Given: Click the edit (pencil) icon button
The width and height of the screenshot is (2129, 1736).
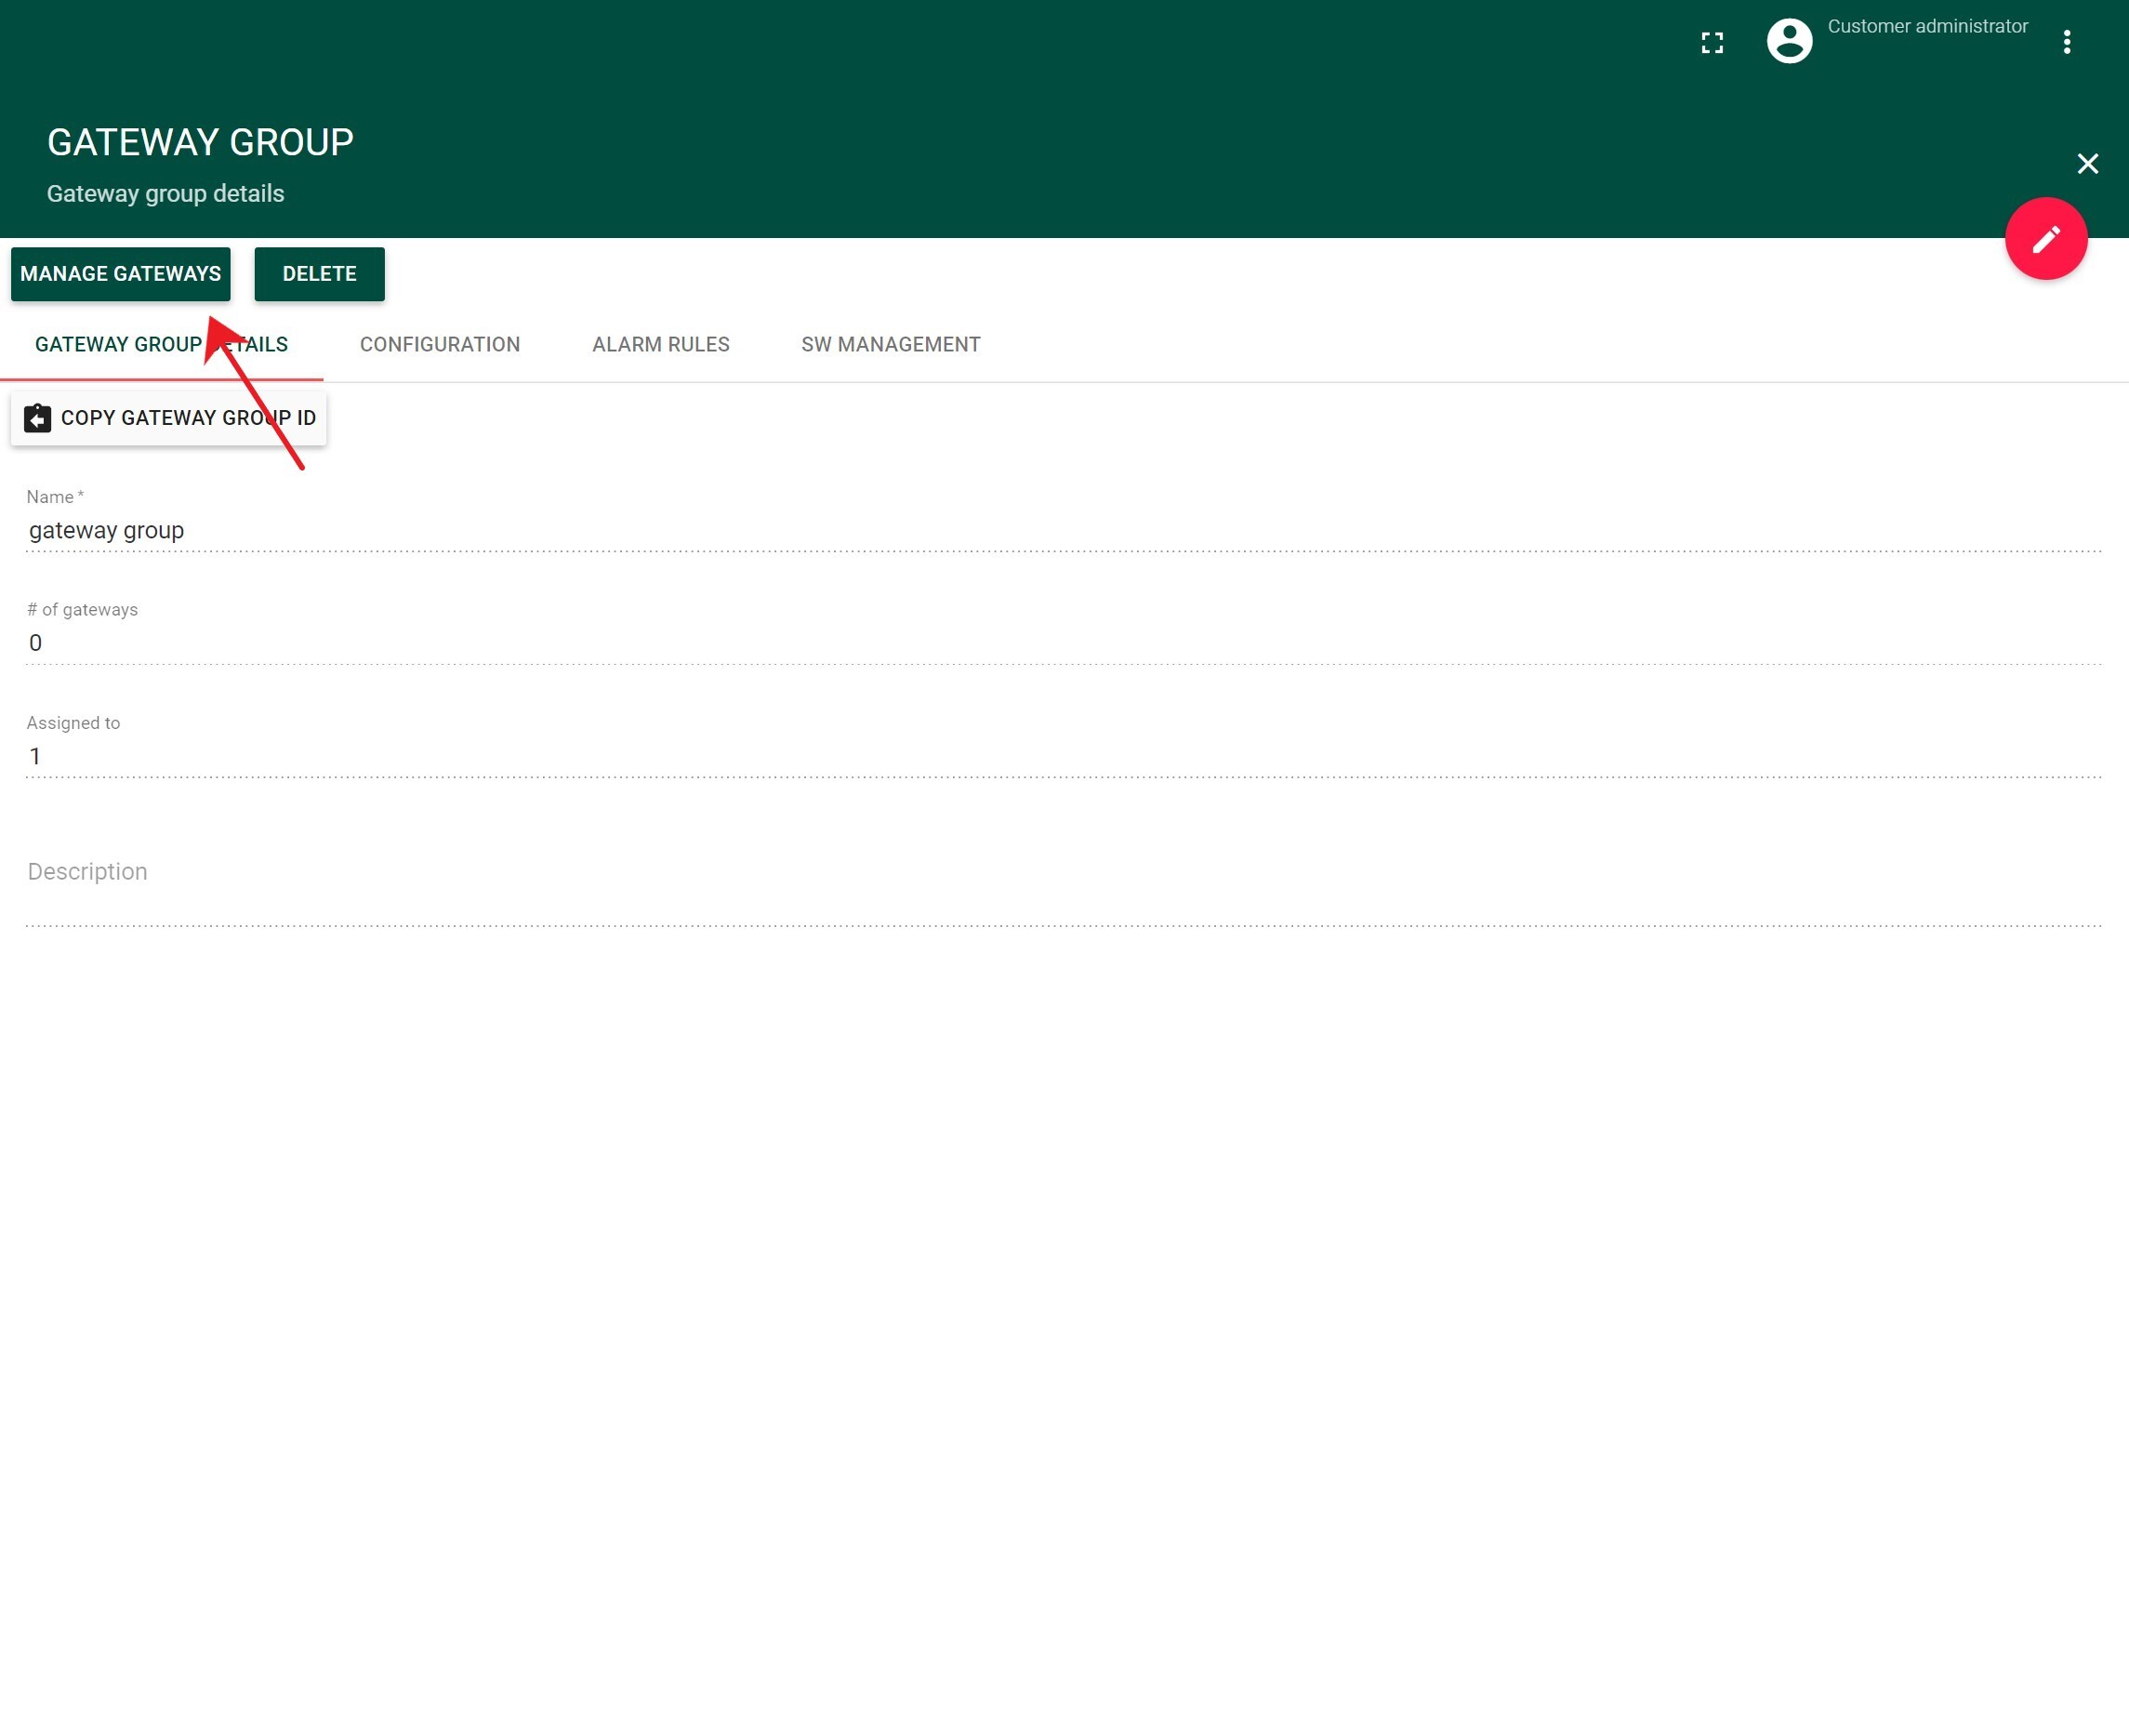Looking at the screenshot, I should pyautogui.click(x=2046, y=237).
